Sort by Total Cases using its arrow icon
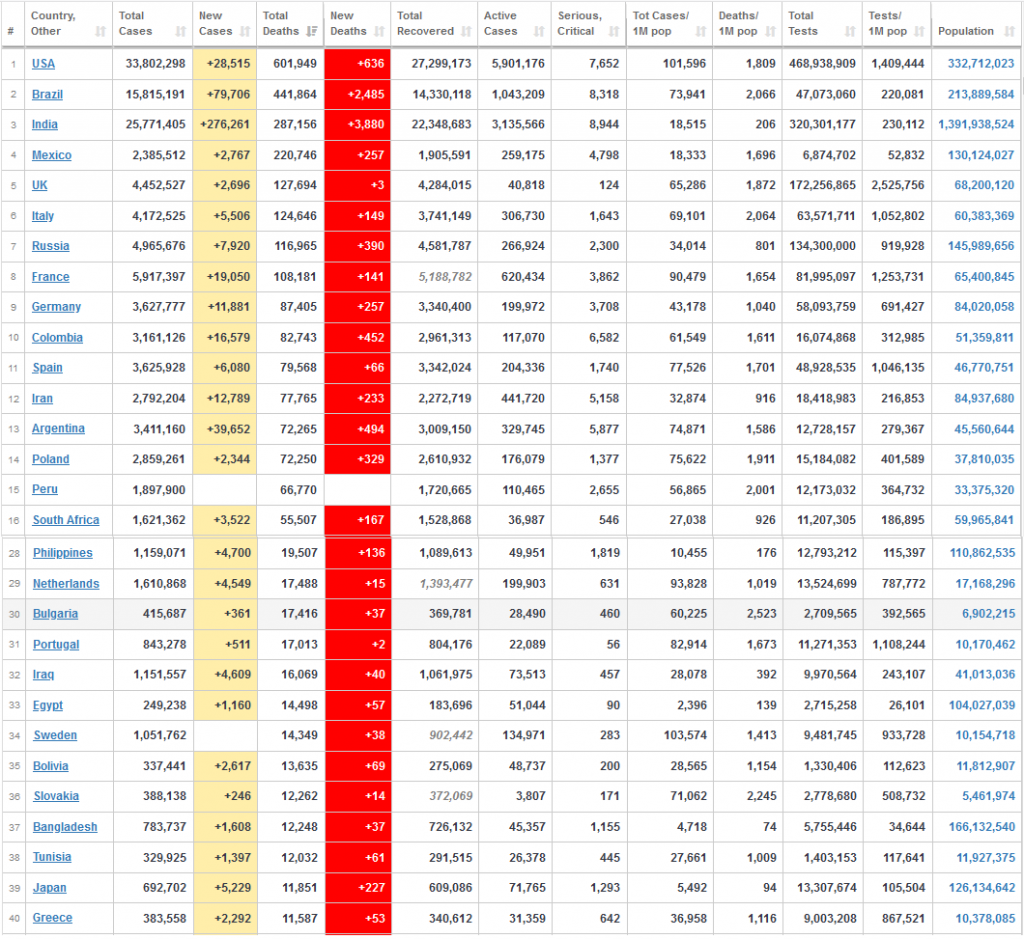Image resolution: width=1024 pixels, height=939 pixels. click(x=182, y=32)
